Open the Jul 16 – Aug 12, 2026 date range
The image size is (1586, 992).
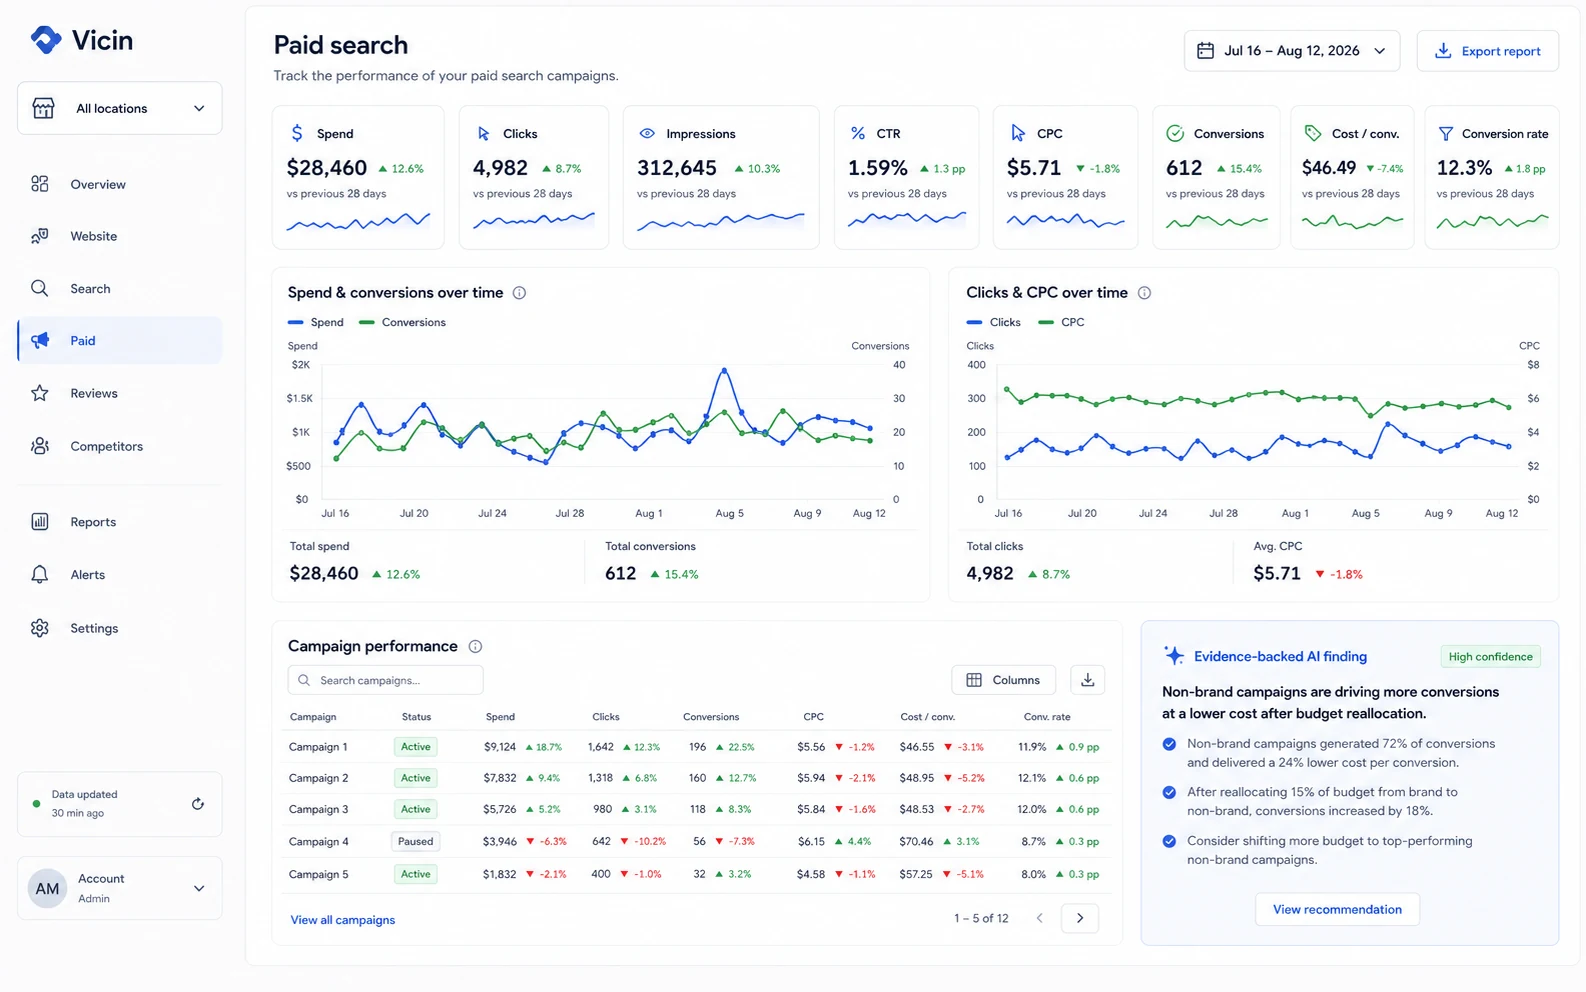click(1292, 50)
